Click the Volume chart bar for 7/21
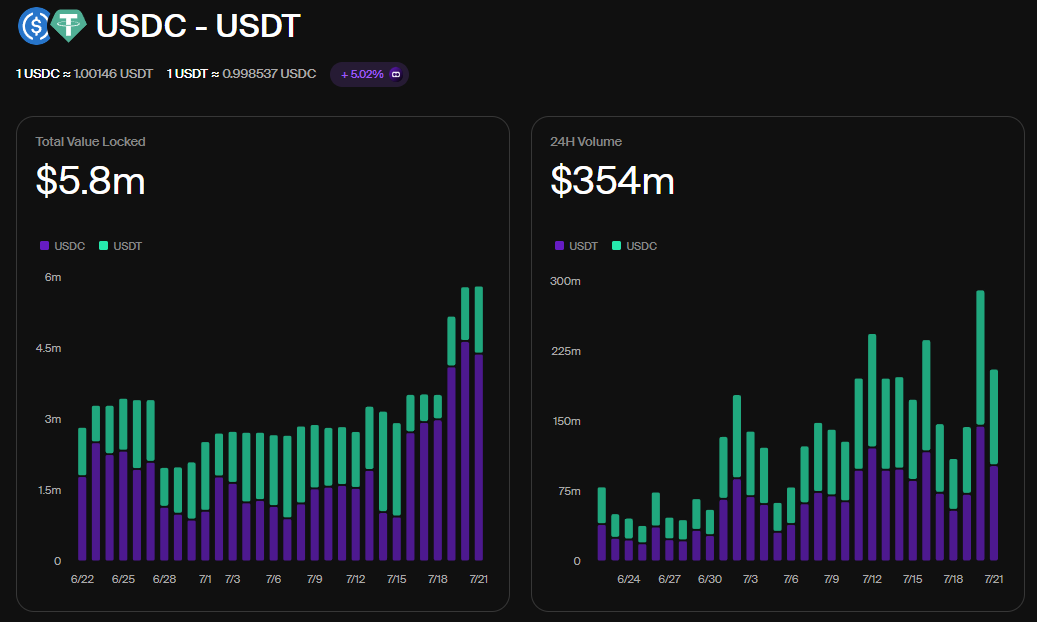Image resolution: width=1037 pixels, height=622 pixels. point(994,465)
